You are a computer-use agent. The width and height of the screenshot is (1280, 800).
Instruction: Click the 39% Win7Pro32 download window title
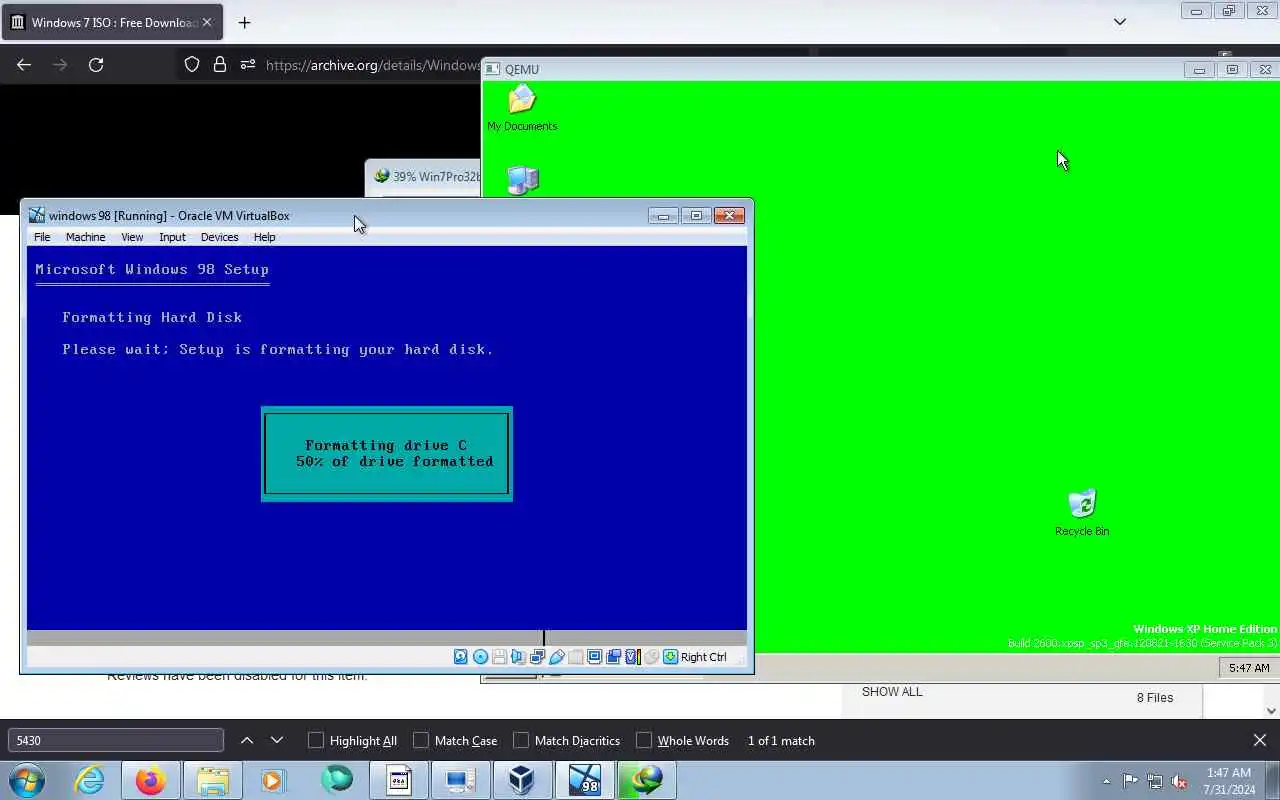pyautogui.click(x=436, y=177)
